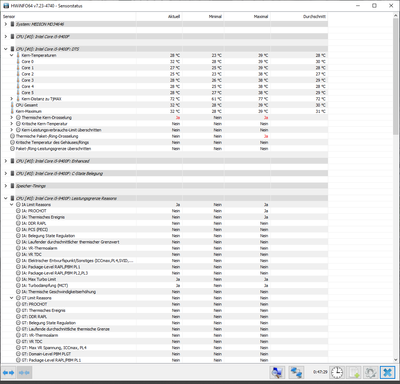
Task: Click the scrollbar down arrow
Action: [396, 360]
